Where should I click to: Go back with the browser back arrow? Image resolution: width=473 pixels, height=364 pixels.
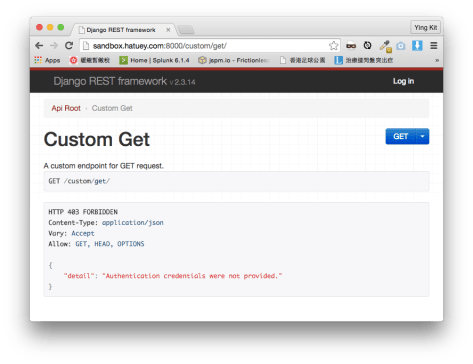[x=39, y=45]
